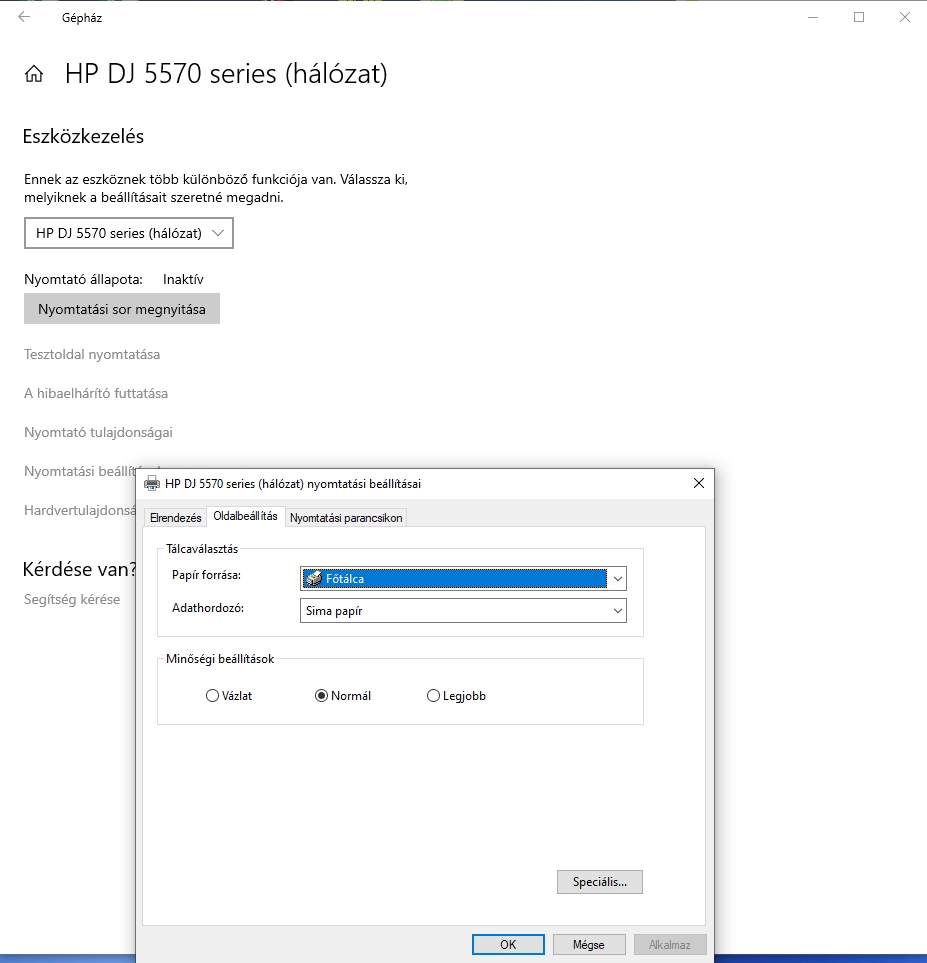The height and width of the screenshot is (963, 927).
Task: Cancel with the Mégse button
Action: pos(589,945)
